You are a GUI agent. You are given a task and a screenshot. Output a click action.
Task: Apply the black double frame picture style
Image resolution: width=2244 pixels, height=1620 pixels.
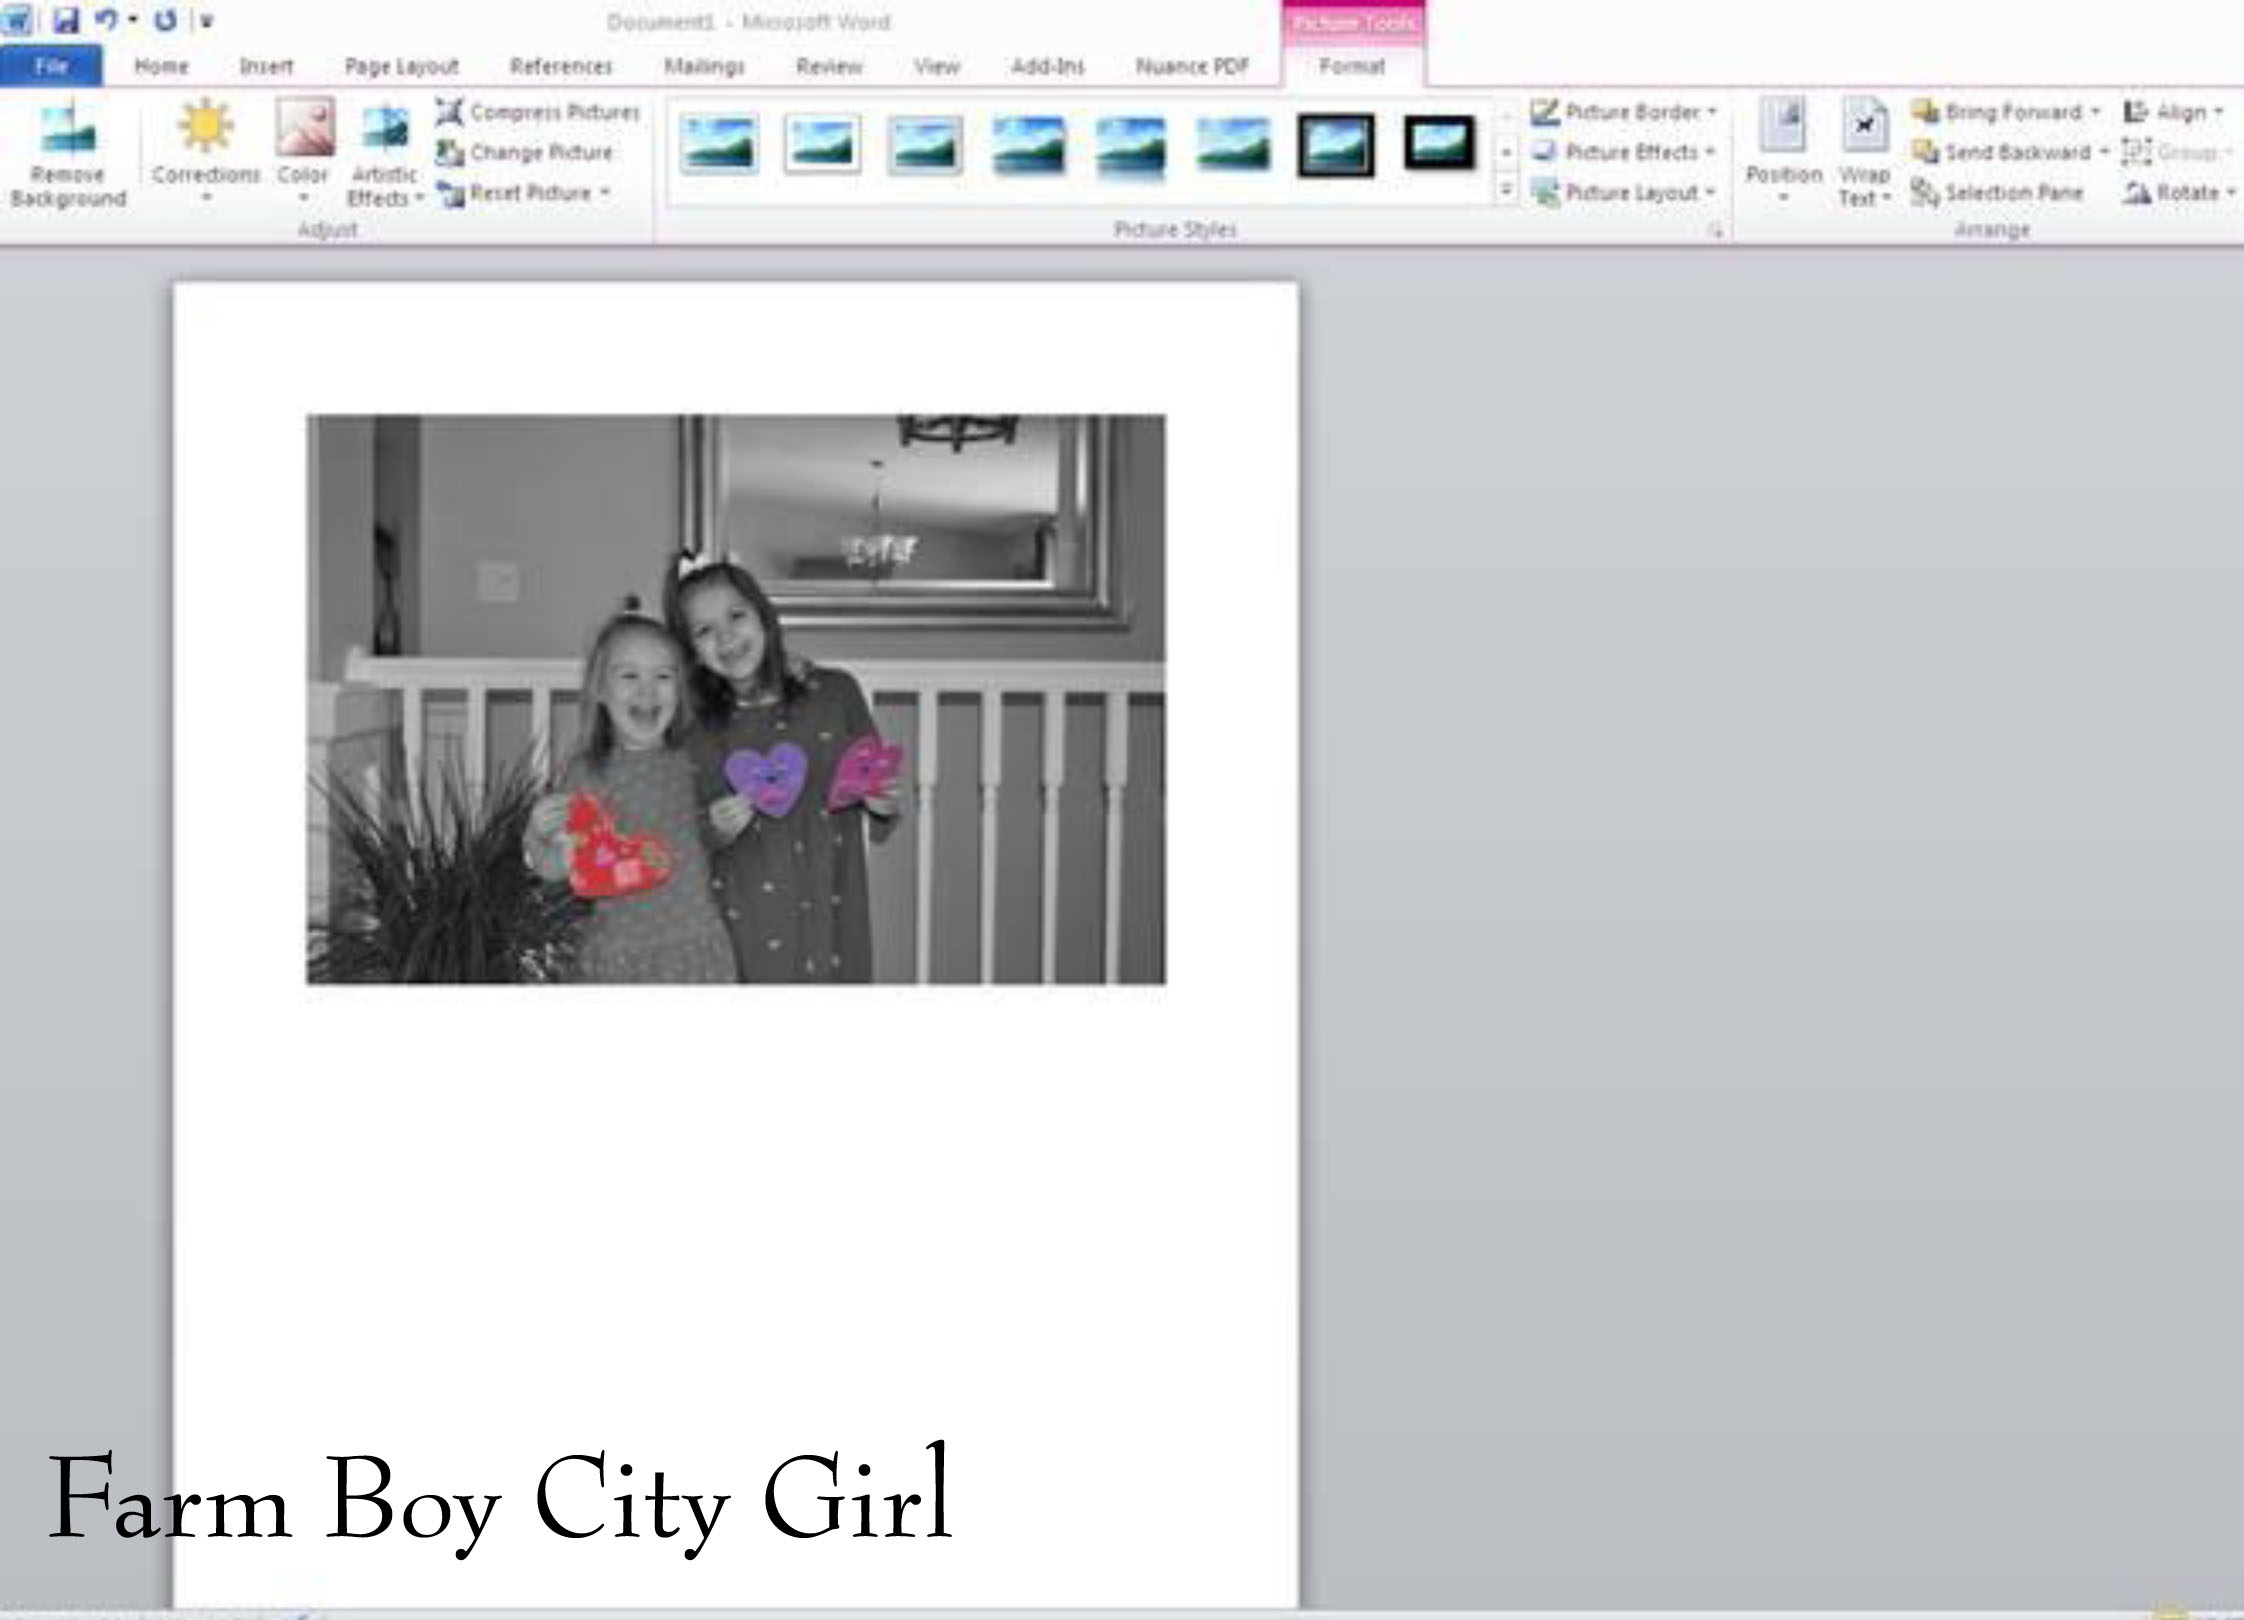1336,146
